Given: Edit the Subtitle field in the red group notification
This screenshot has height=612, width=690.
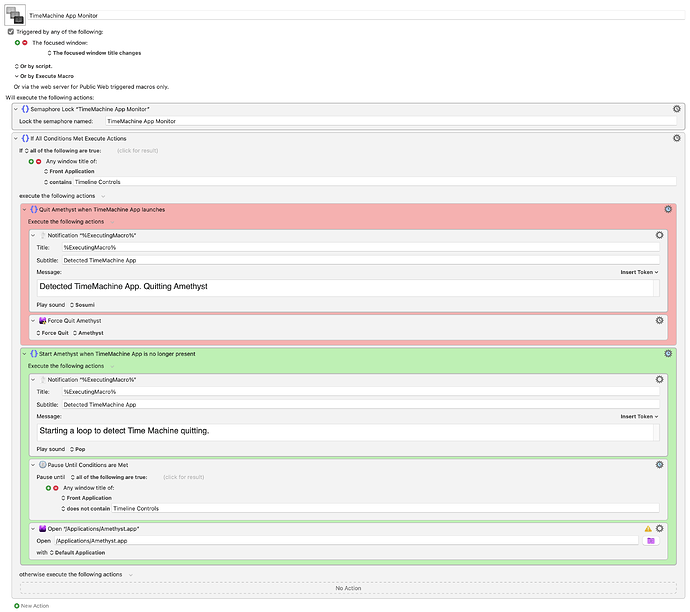Looking at the screenshot, I should pos(360,260).
